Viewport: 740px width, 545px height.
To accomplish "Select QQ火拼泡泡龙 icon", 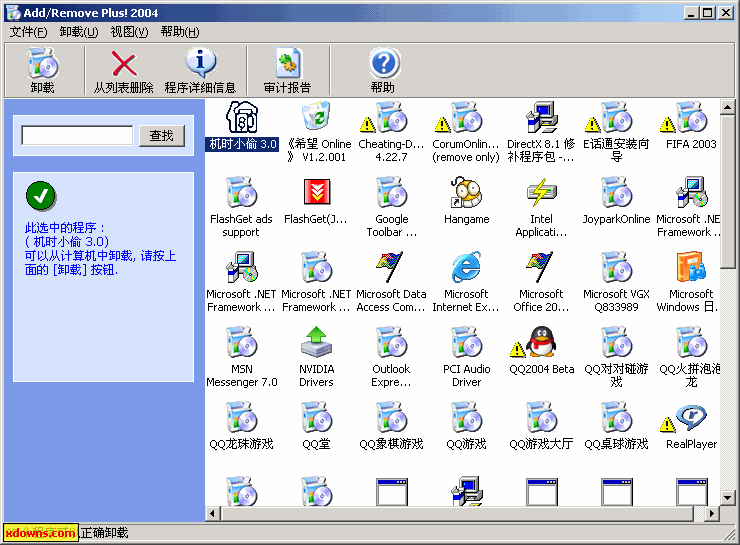I will coord(691,342).
